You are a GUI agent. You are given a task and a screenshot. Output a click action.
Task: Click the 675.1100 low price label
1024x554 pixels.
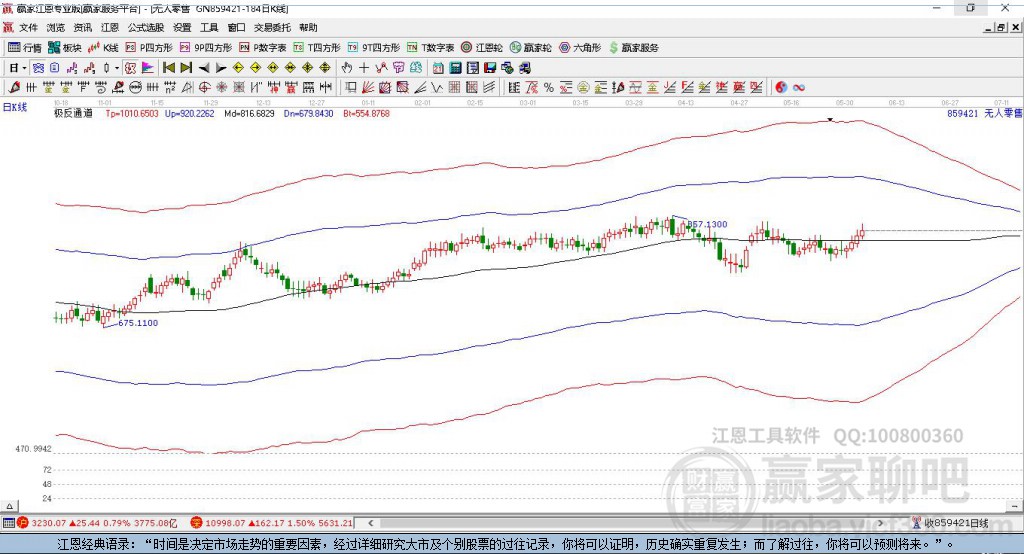click(x=138, y=323)
